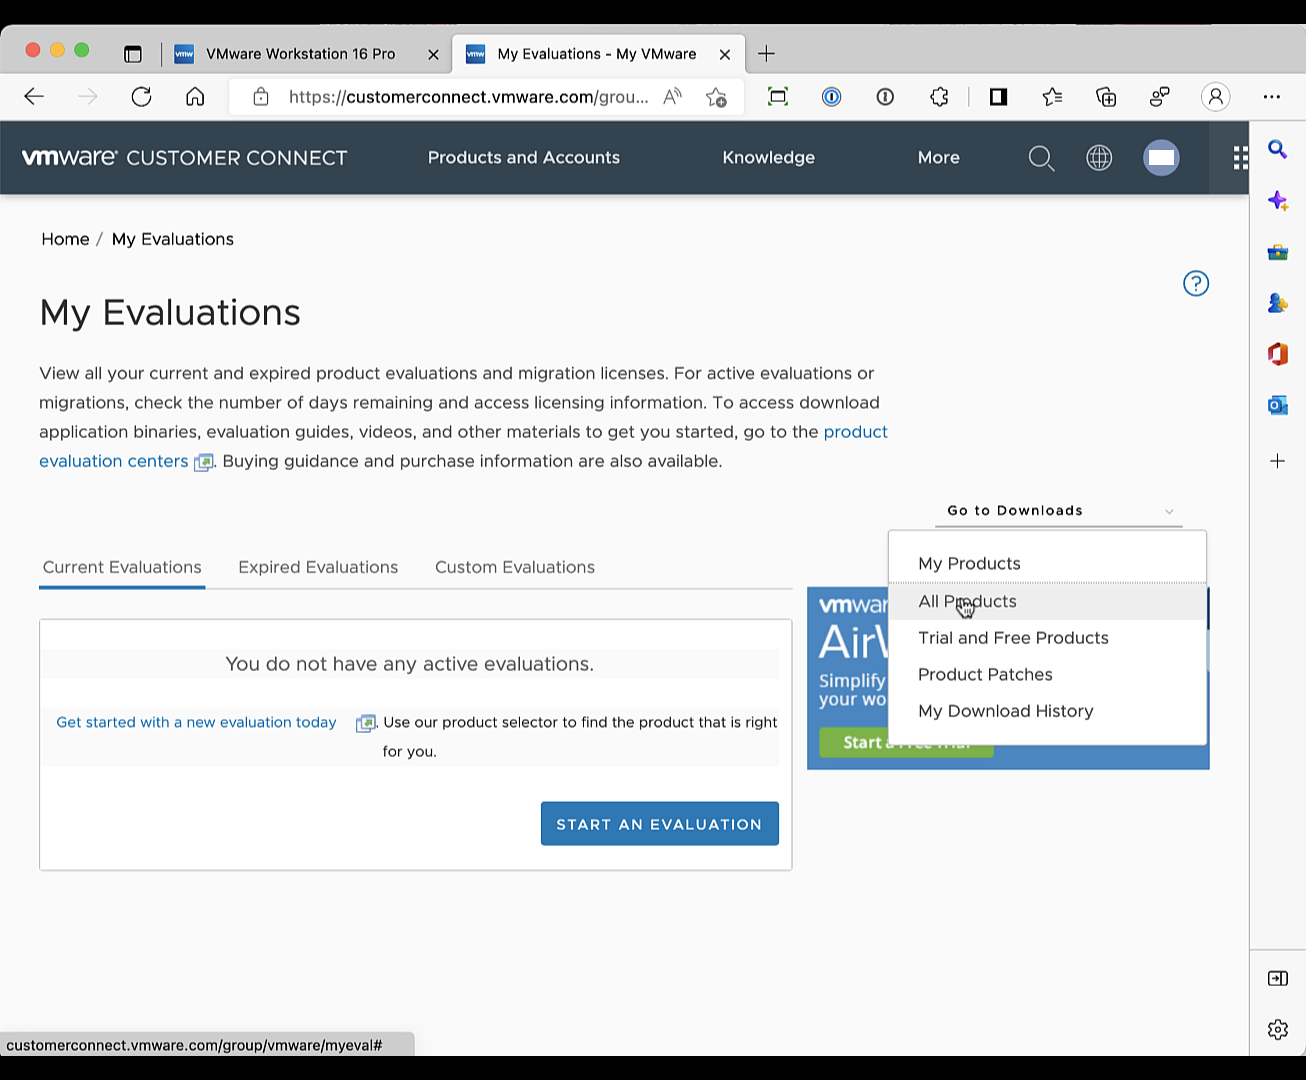1306x1080 pixels.
Task: Open the More navigation menu
Action: (938, 158)
